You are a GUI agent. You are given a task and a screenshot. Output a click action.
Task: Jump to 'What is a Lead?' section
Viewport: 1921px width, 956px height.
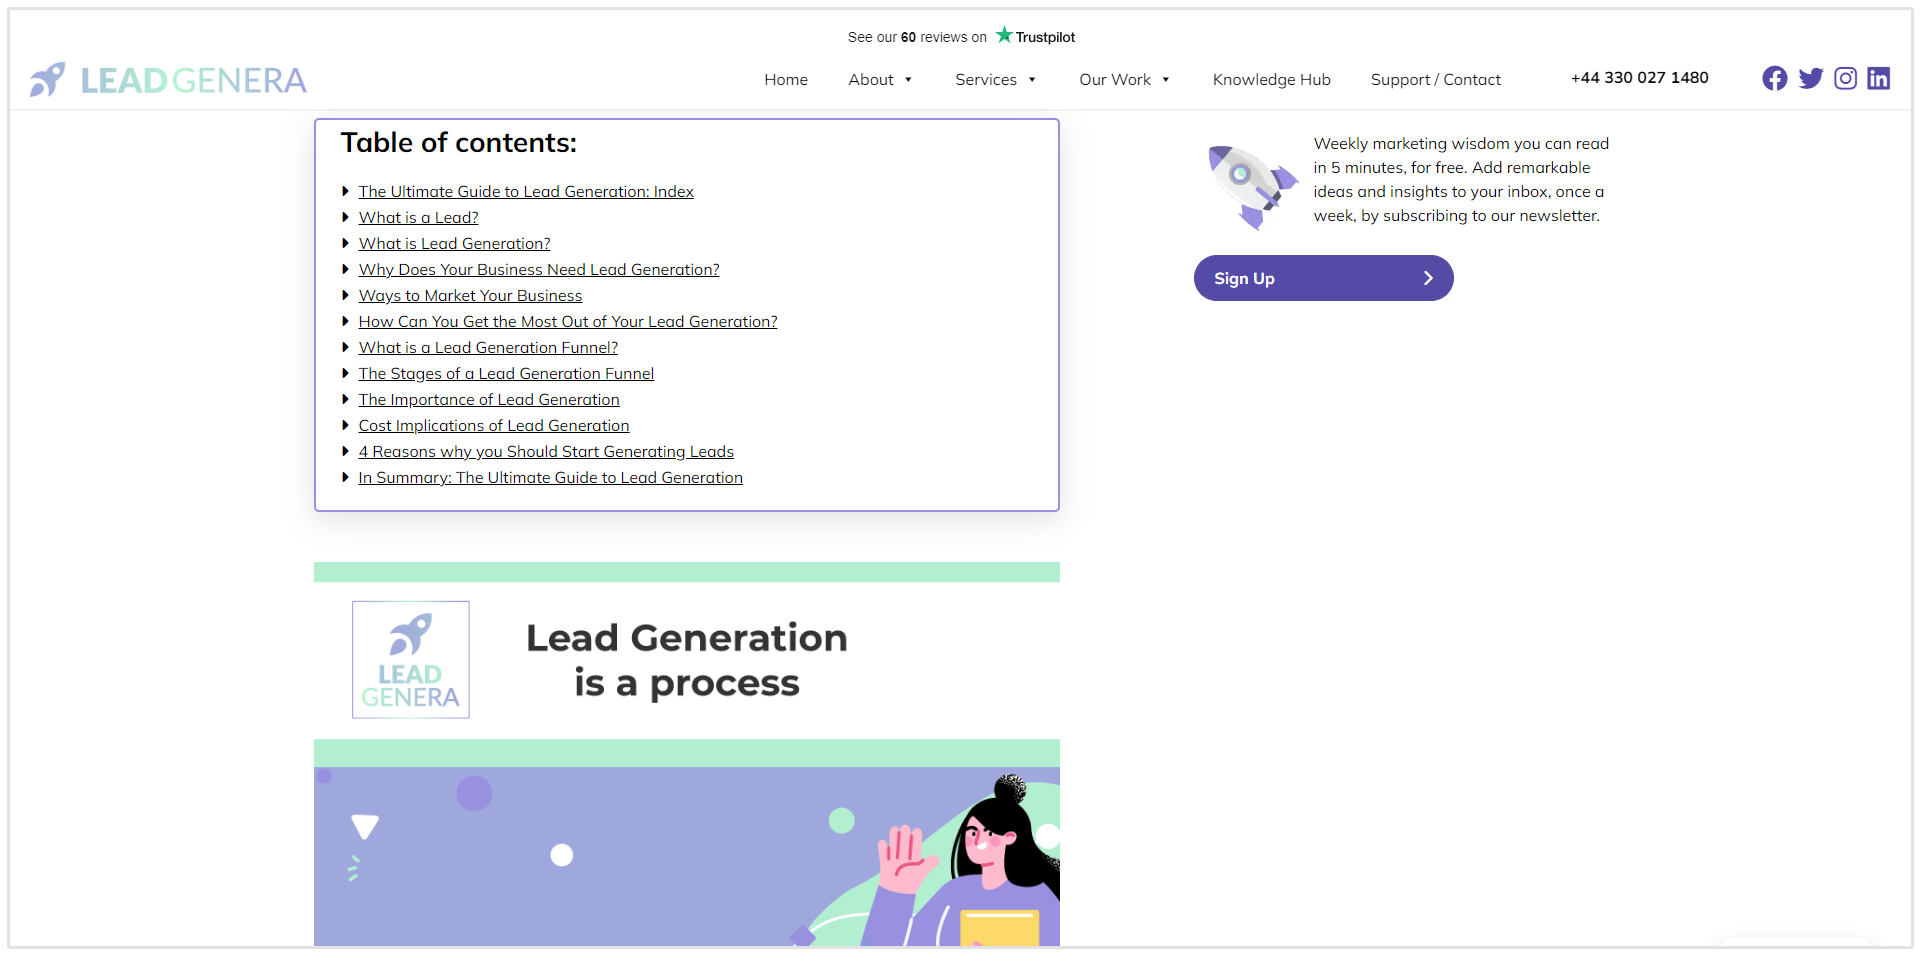[x=418, y=218]
